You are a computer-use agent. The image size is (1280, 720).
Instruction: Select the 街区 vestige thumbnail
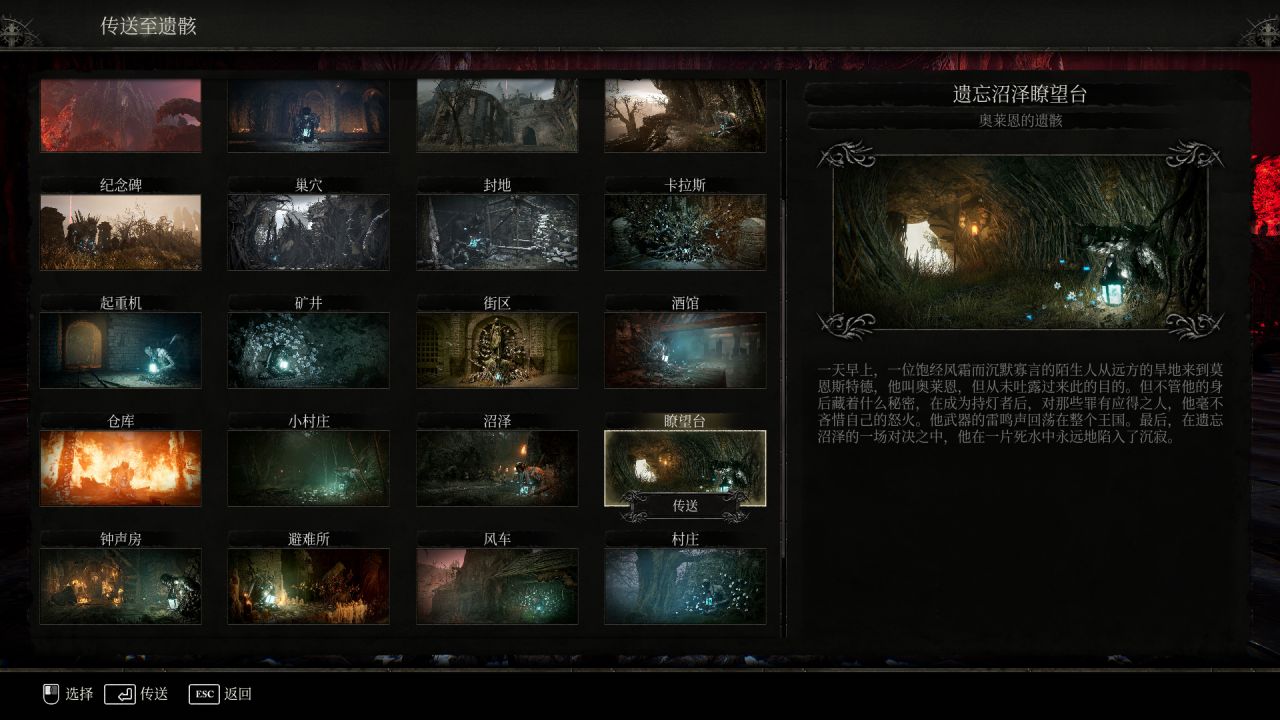tap(497, 350)
